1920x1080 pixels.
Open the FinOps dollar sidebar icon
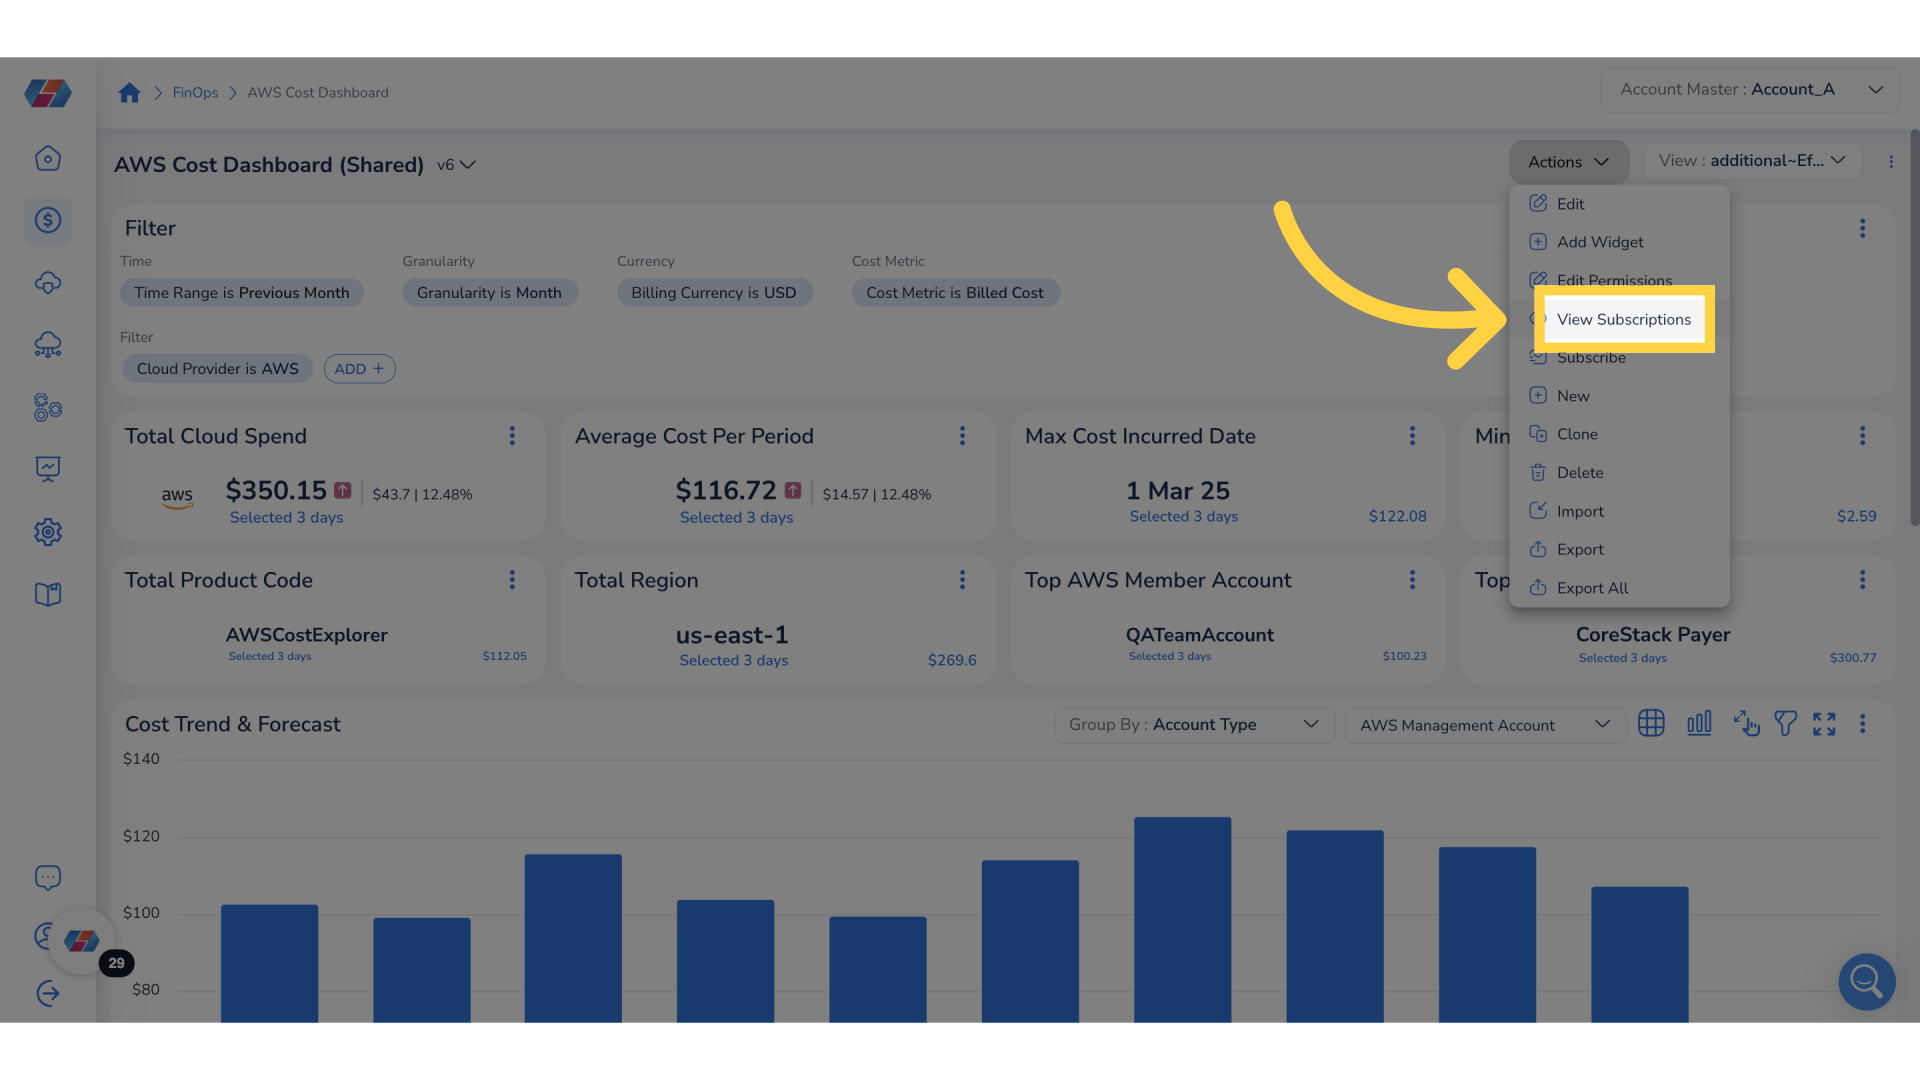(x=48, y=220)
